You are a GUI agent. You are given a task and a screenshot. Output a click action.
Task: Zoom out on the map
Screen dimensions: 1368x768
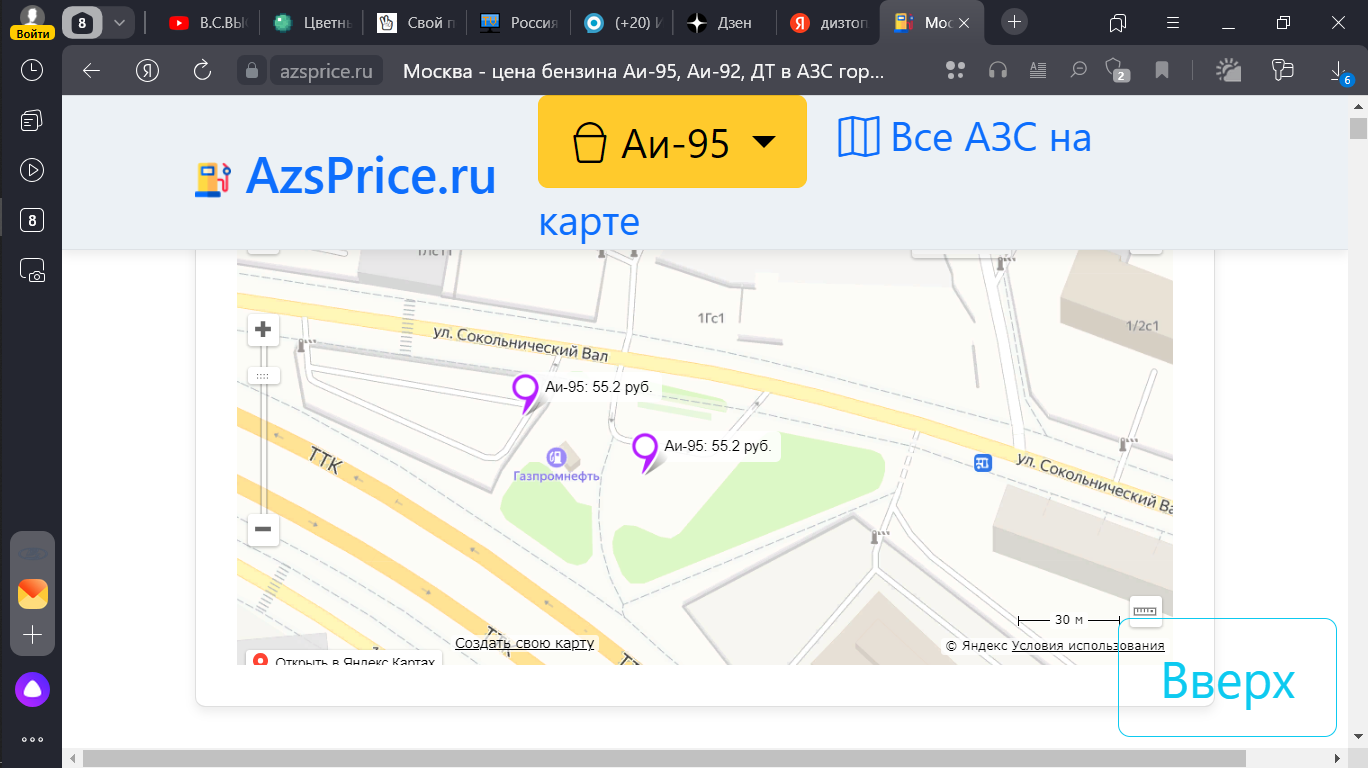pyautogui.click(x=263, y=529)
